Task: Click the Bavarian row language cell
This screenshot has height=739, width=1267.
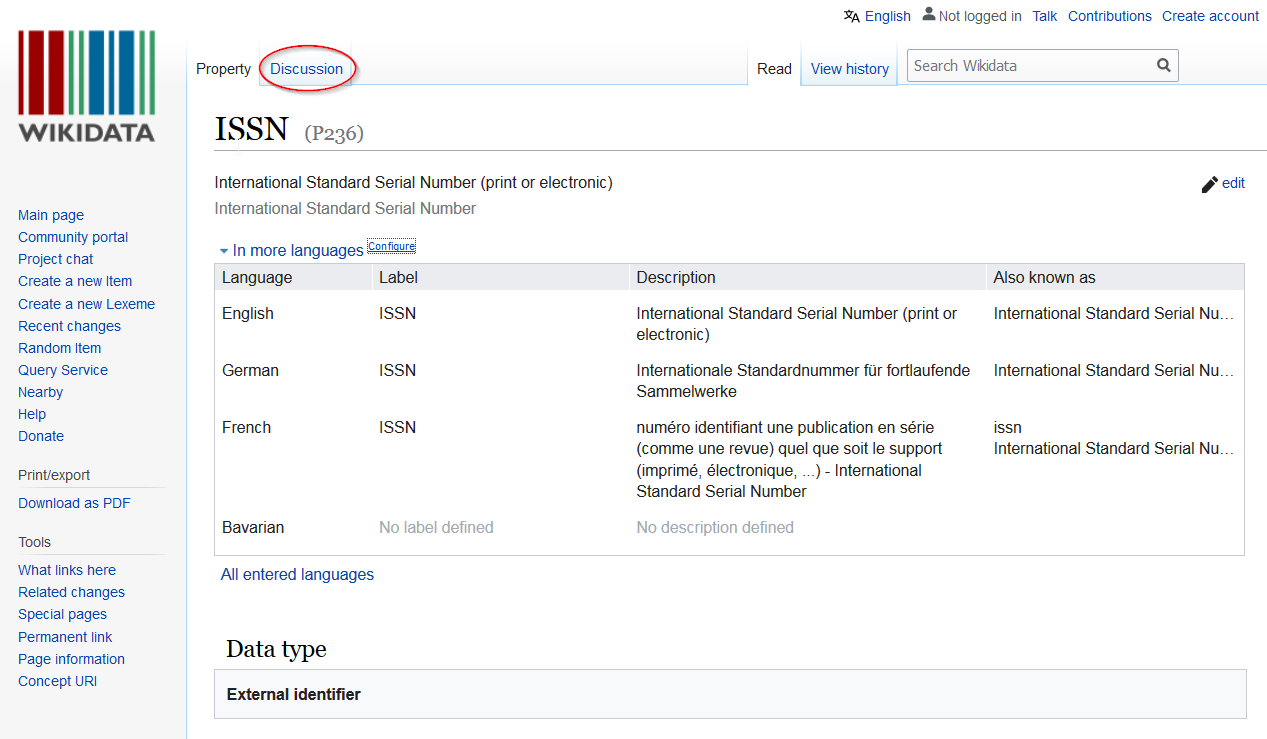Action: coord(253,528)
